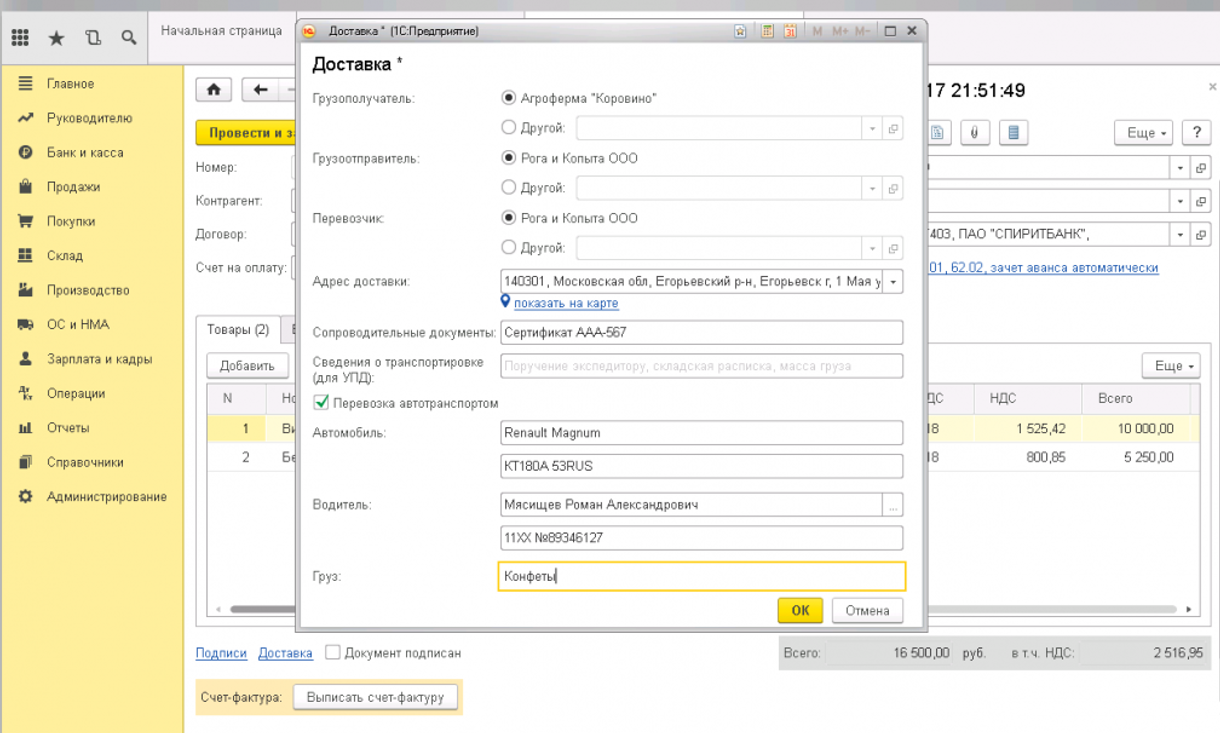Select 'Другой' radio for Перевозчик
Image resolution: width=1220 pixels, height=733 pixels.
(x=509, y=247)
